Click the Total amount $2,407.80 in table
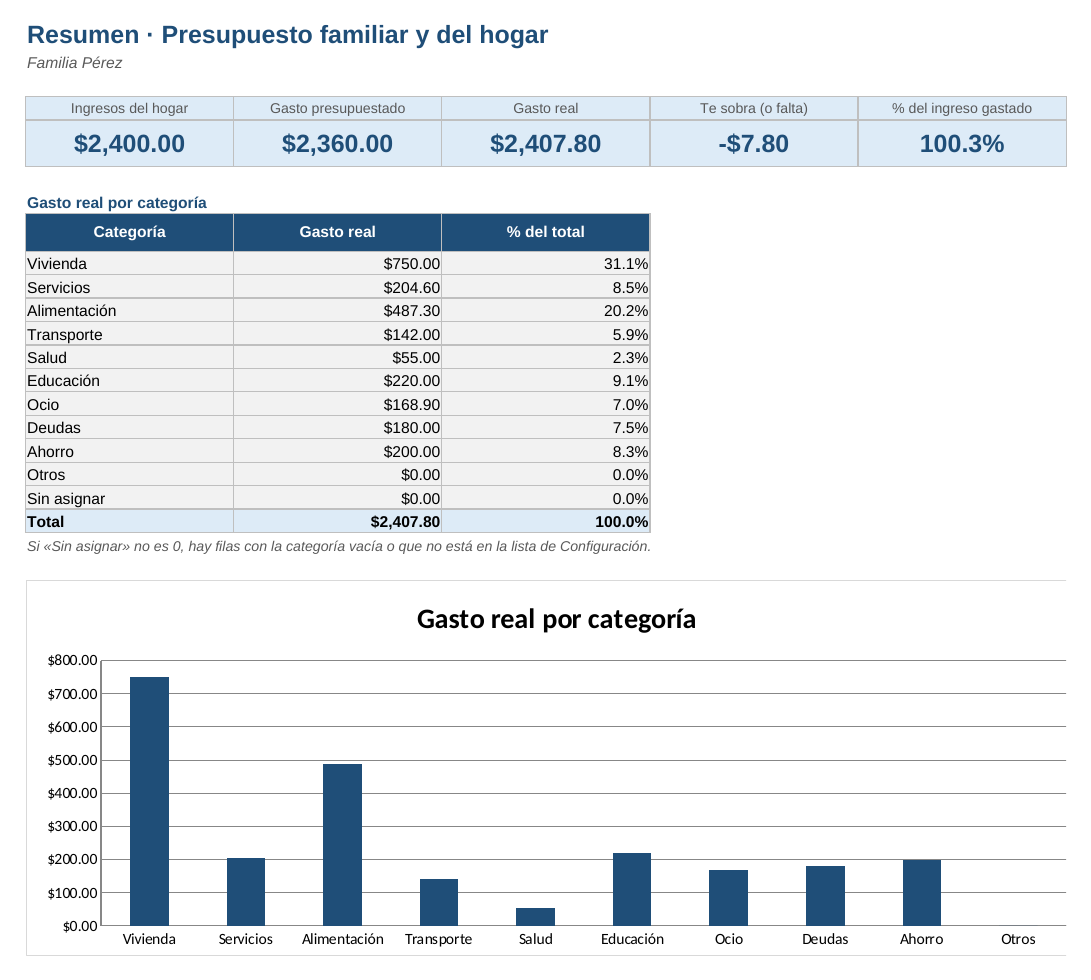1091x980 pixels. tap(337, 521)
